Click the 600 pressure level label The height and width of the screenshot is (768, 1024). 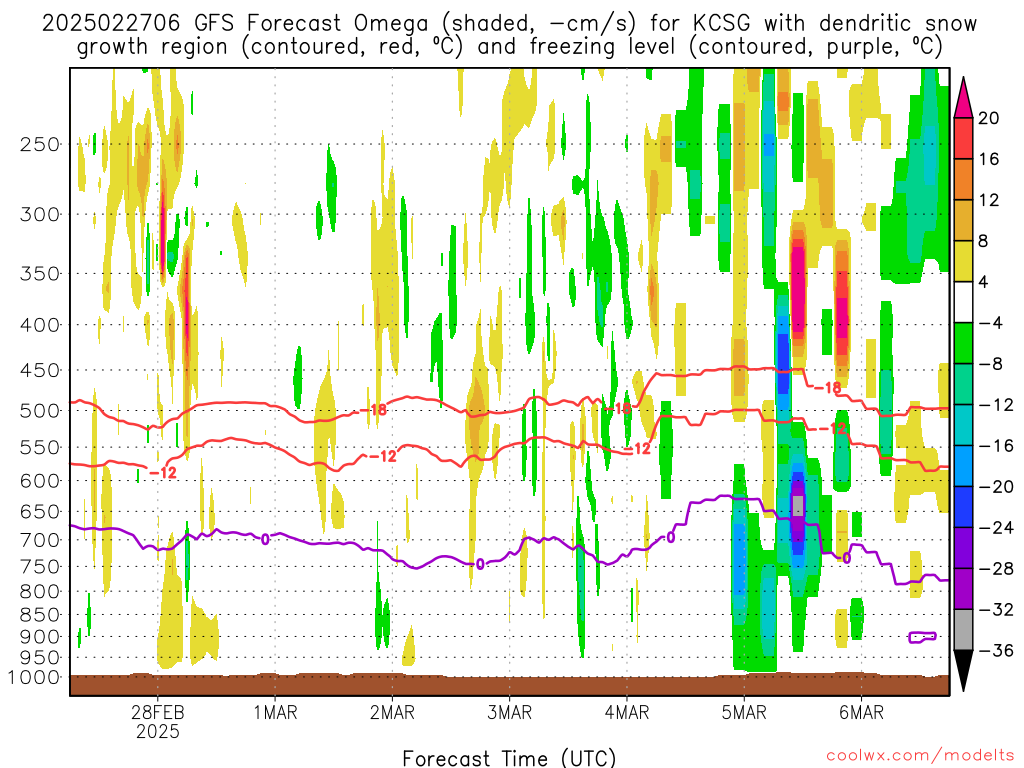pos(40,481)
